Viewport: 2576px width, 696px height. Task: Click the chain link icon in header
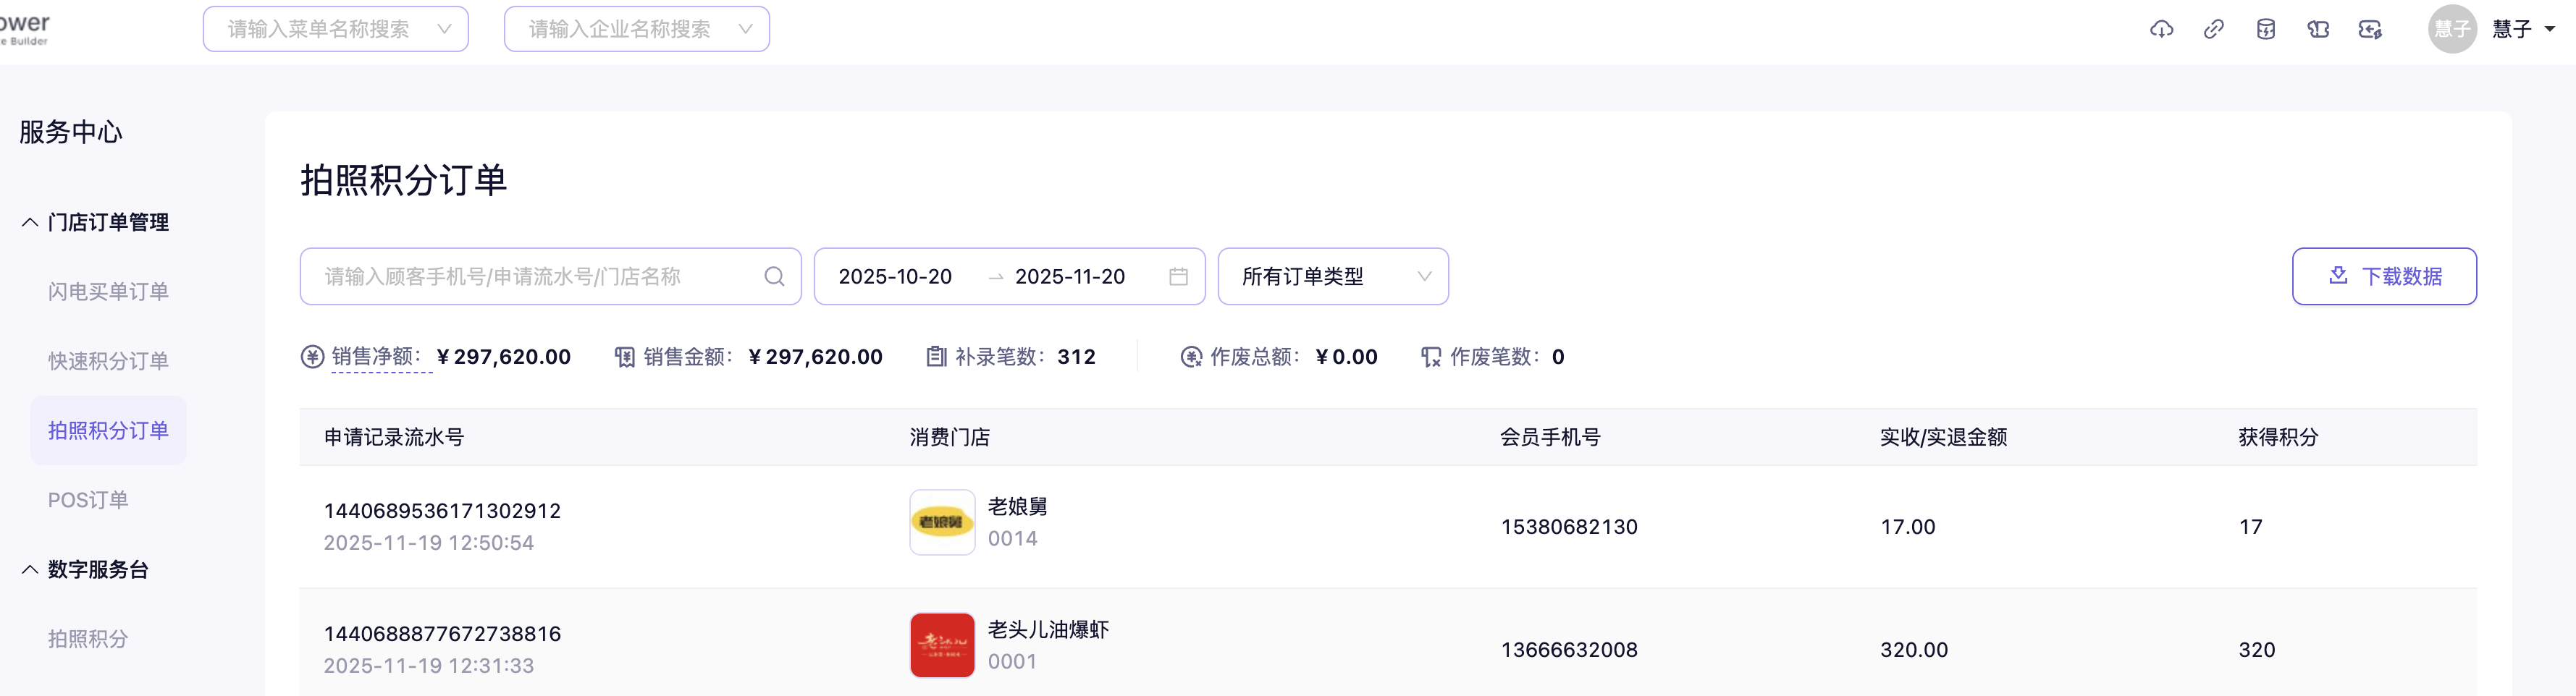pyautogui.click(x=2213, y=29)
